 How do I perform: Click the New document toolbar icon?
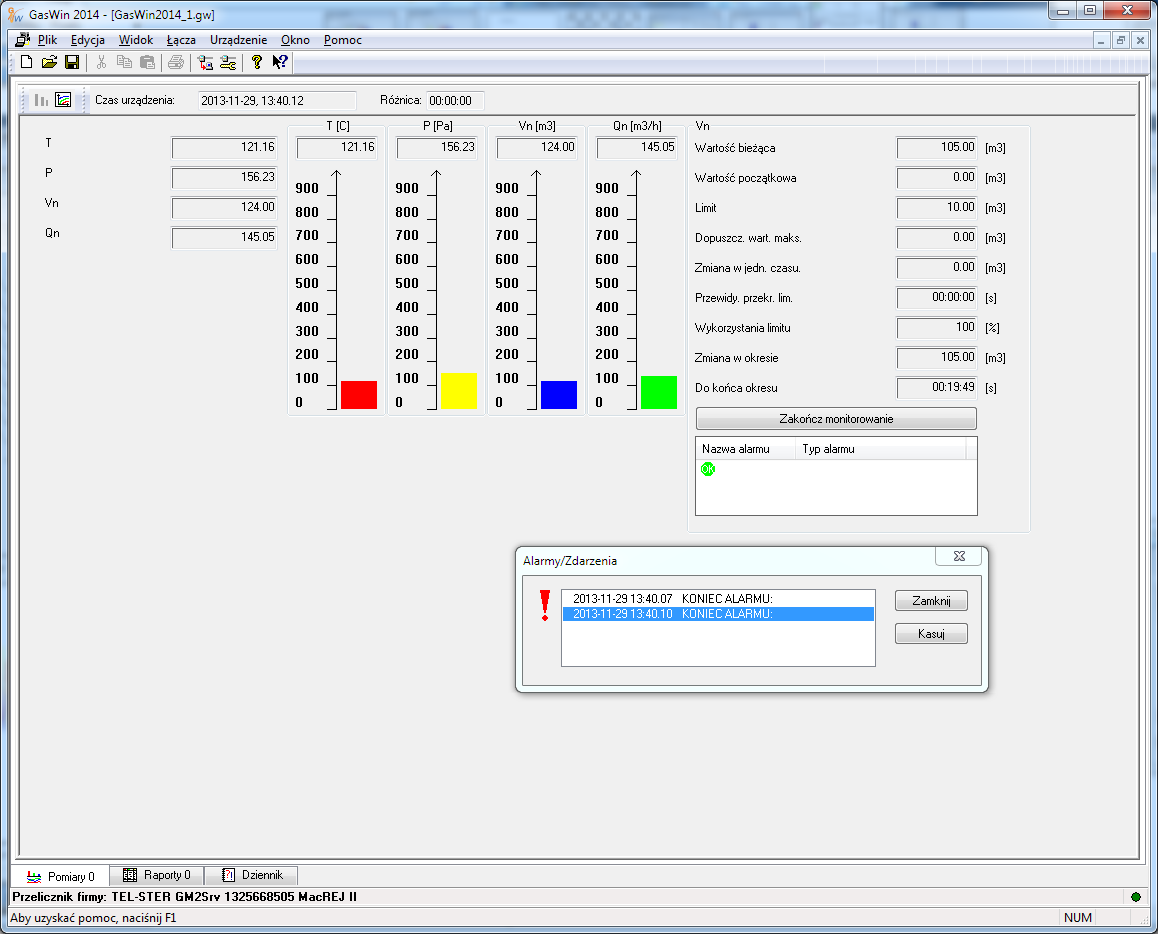27,63
